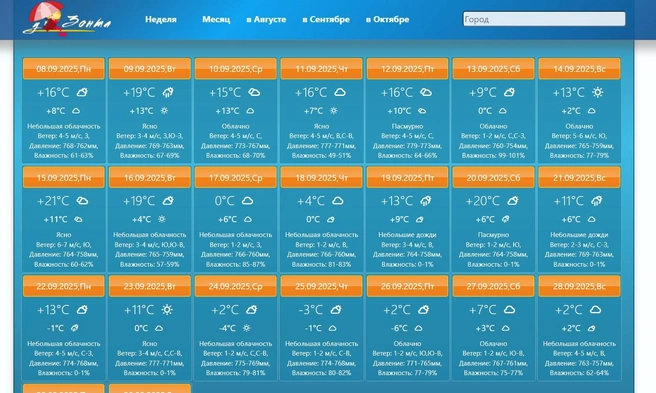
Task: Click the cloud icon beside +2°C day on 28.09.2025
Action: pos(595,310)
